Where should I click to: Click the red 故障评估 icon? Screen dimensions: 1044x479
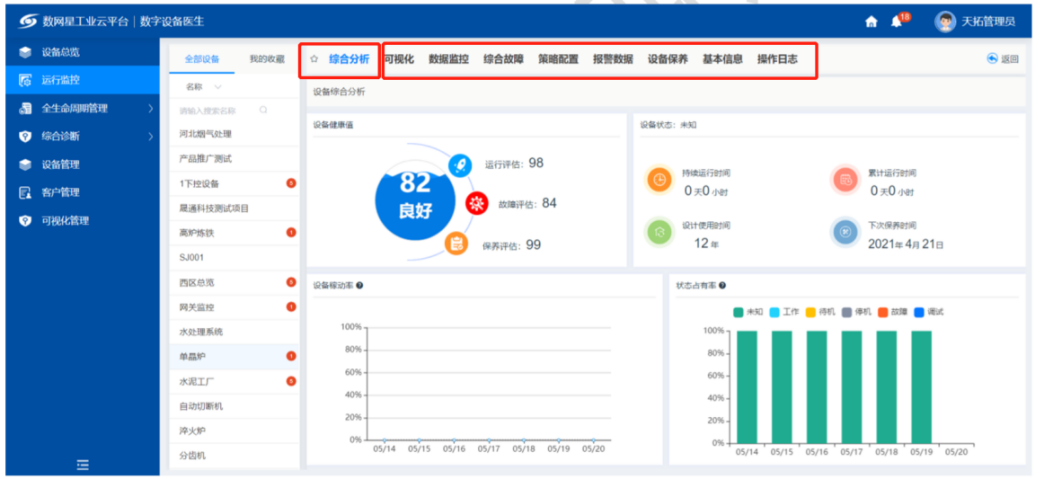coord(478,205)
